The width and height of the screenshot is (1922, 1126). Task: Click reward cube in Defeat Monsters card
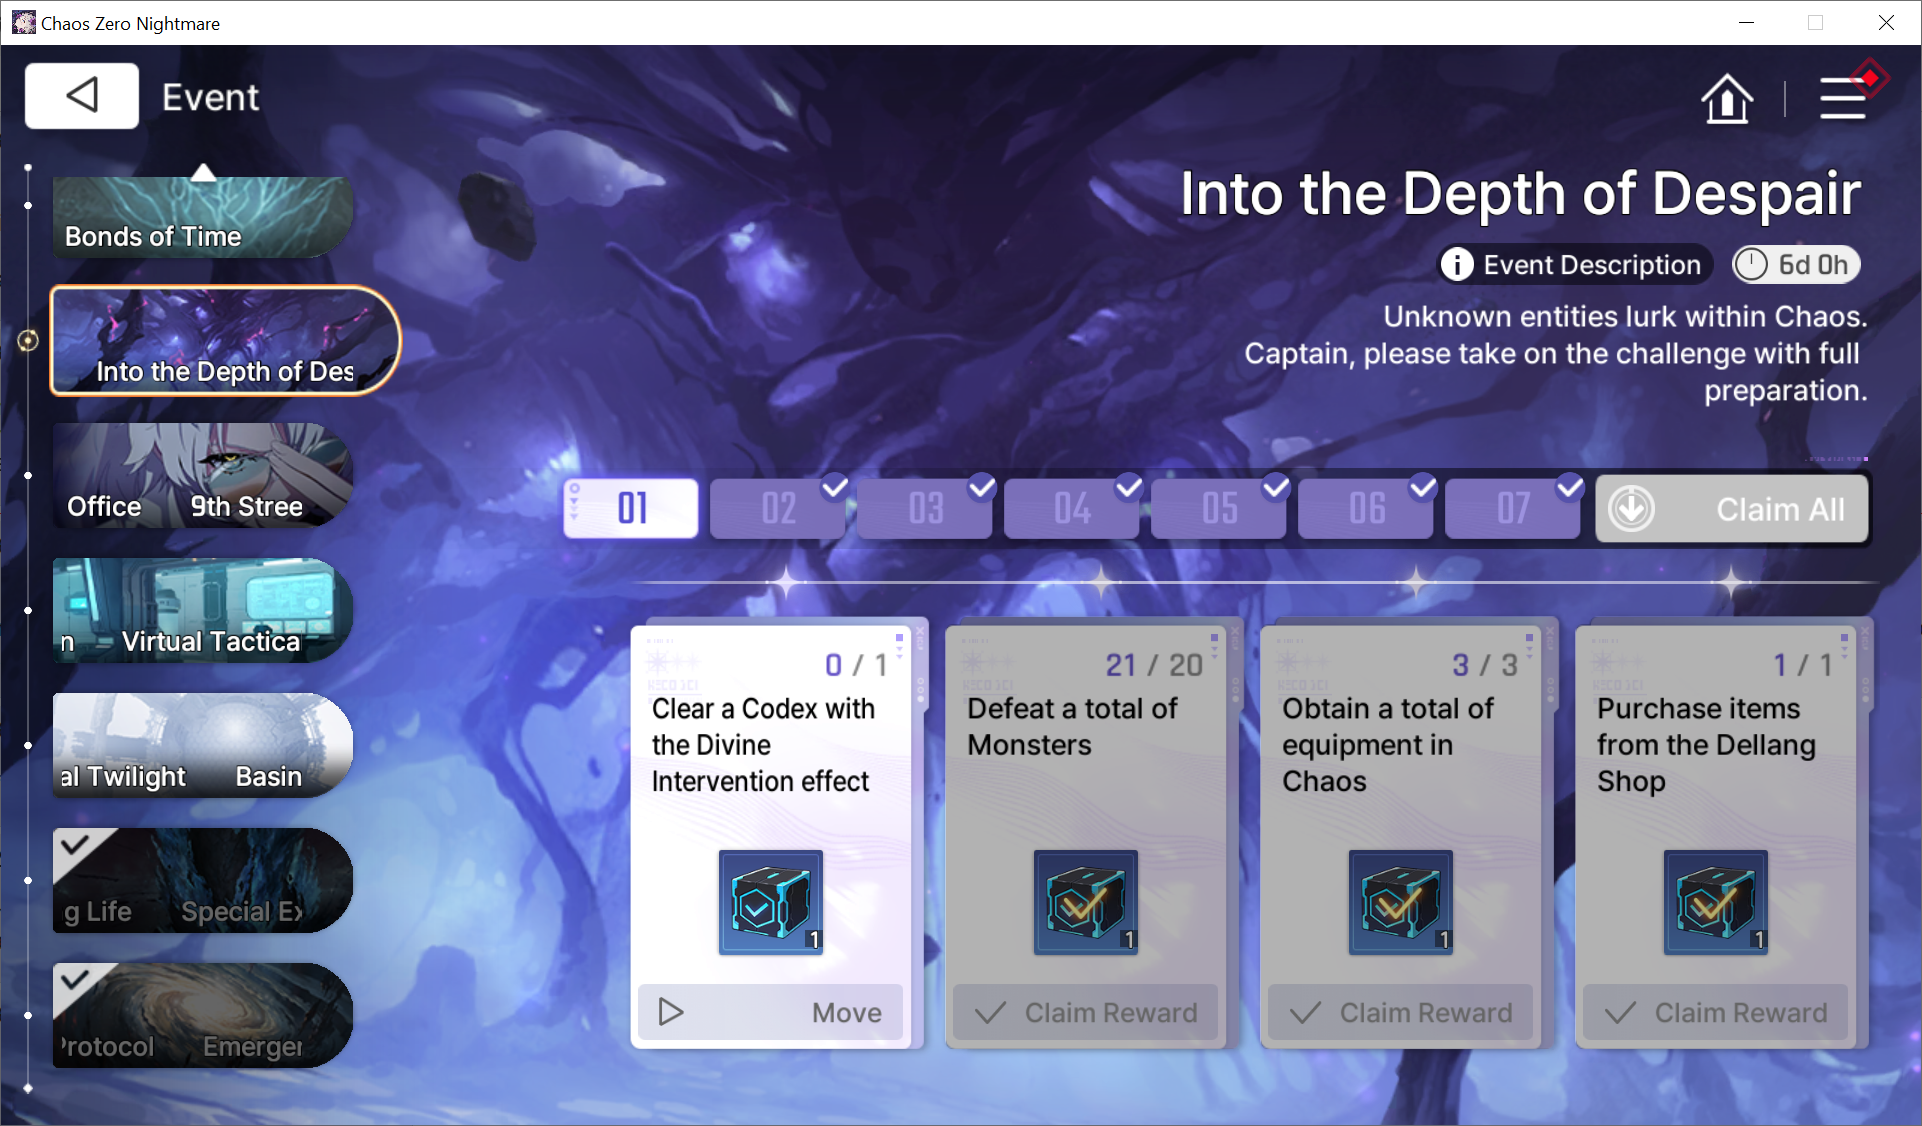[1085, 902]
